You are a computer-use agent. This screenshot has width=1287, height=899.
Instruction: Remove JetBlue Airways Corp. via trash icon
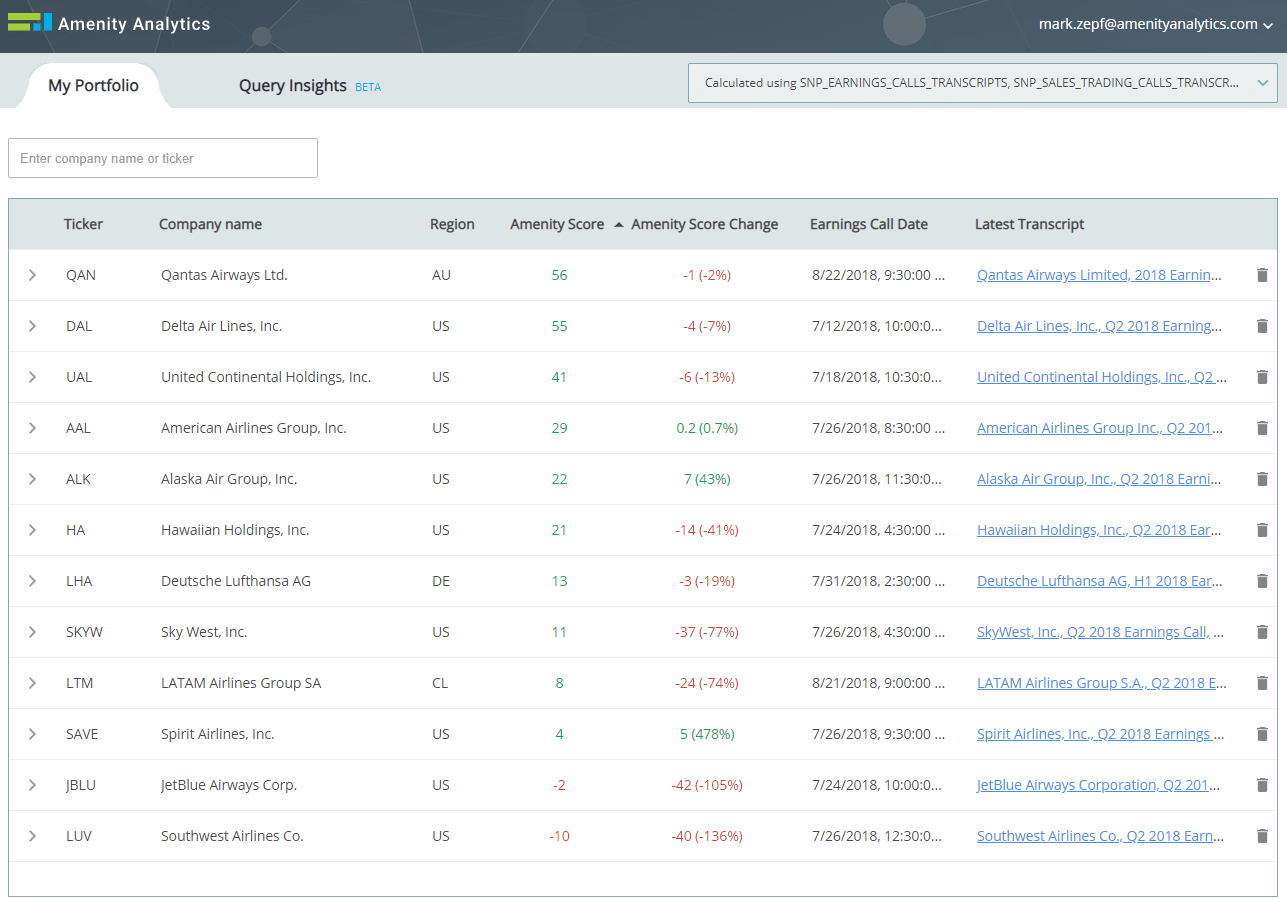pyautogui.click(x=1262, y=785)
